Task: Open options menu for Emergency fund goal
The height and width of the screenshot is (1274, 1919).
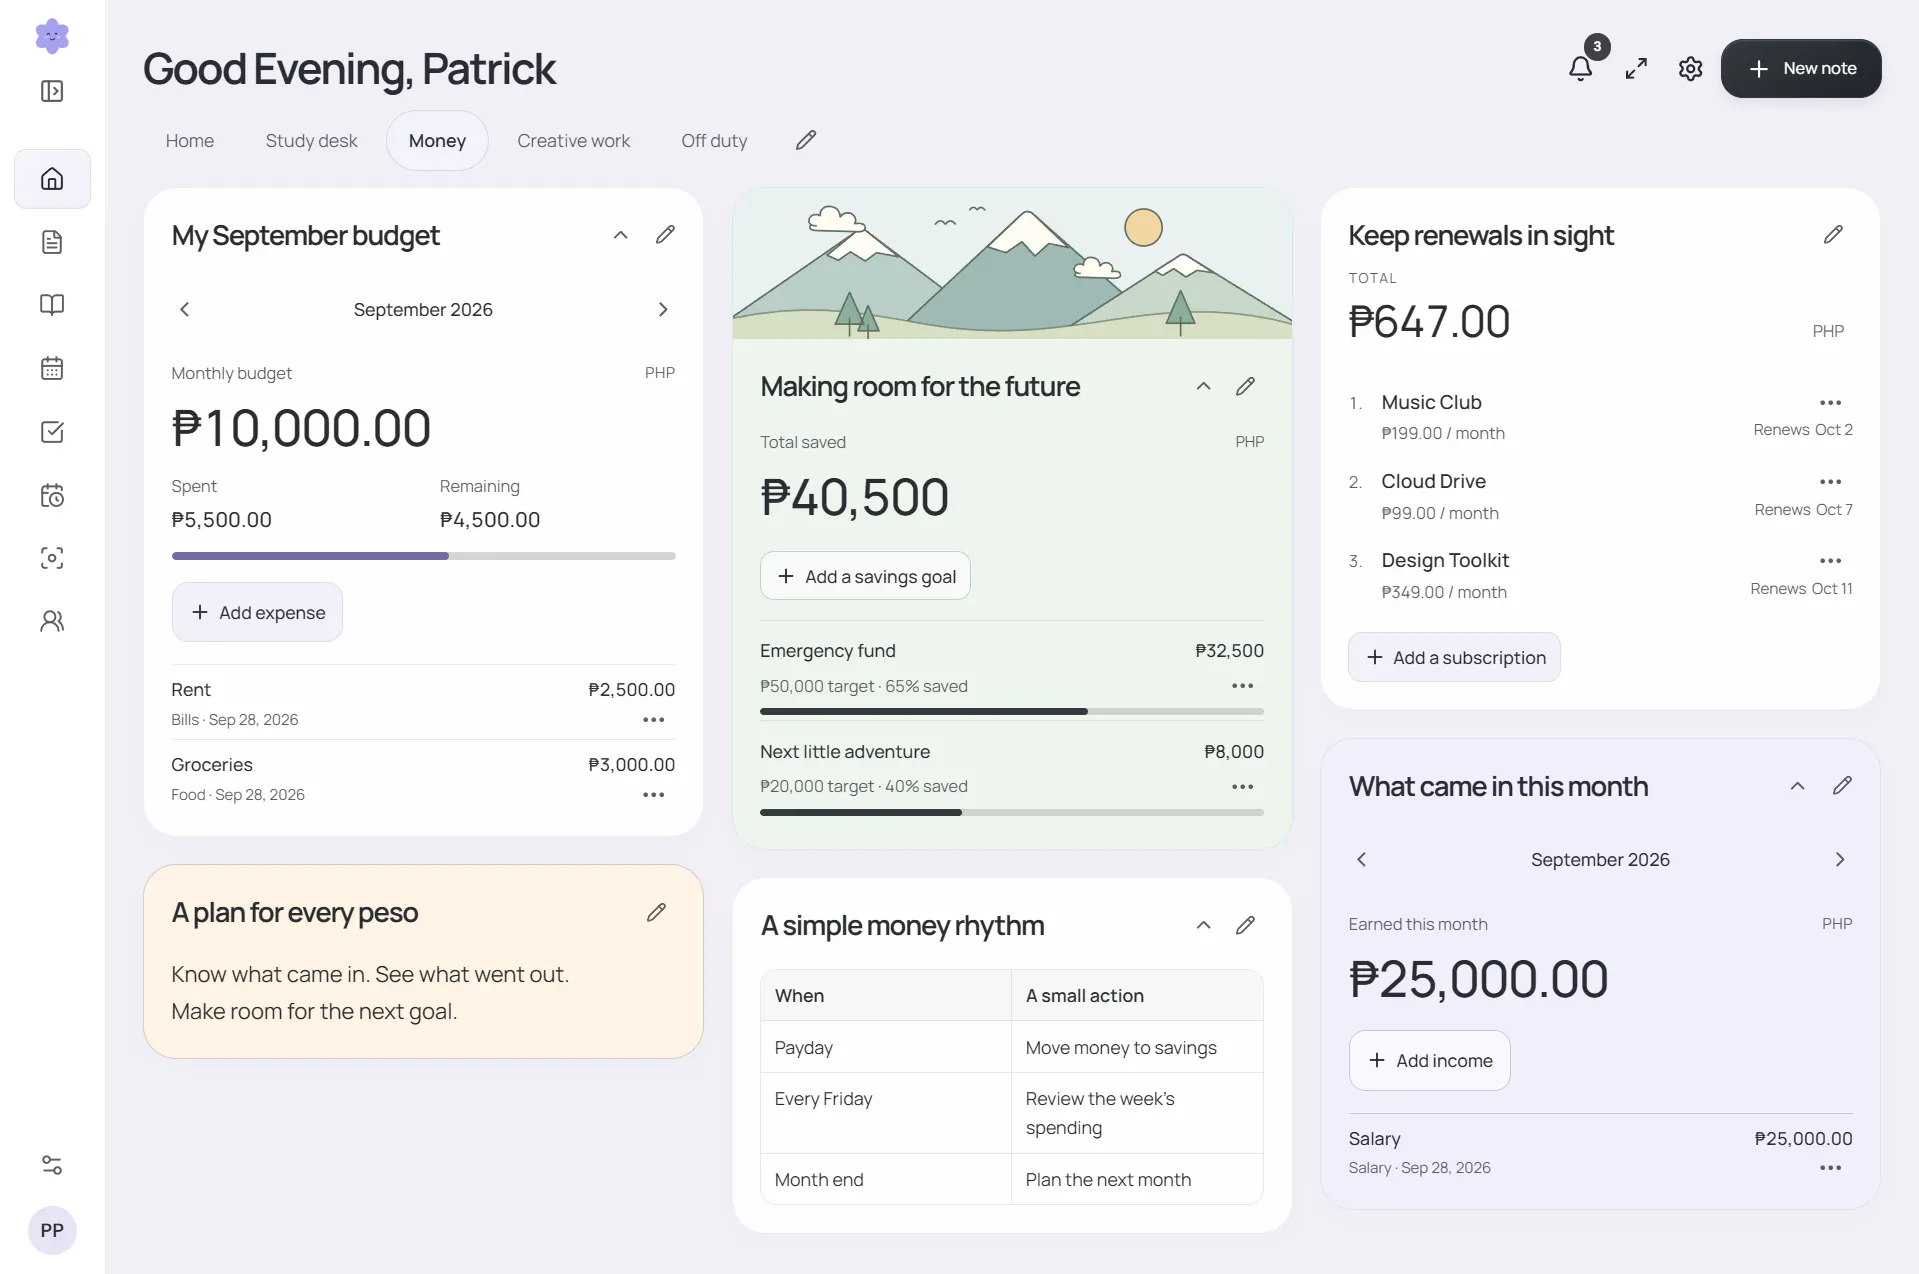Action: (x=1242, y=685)
